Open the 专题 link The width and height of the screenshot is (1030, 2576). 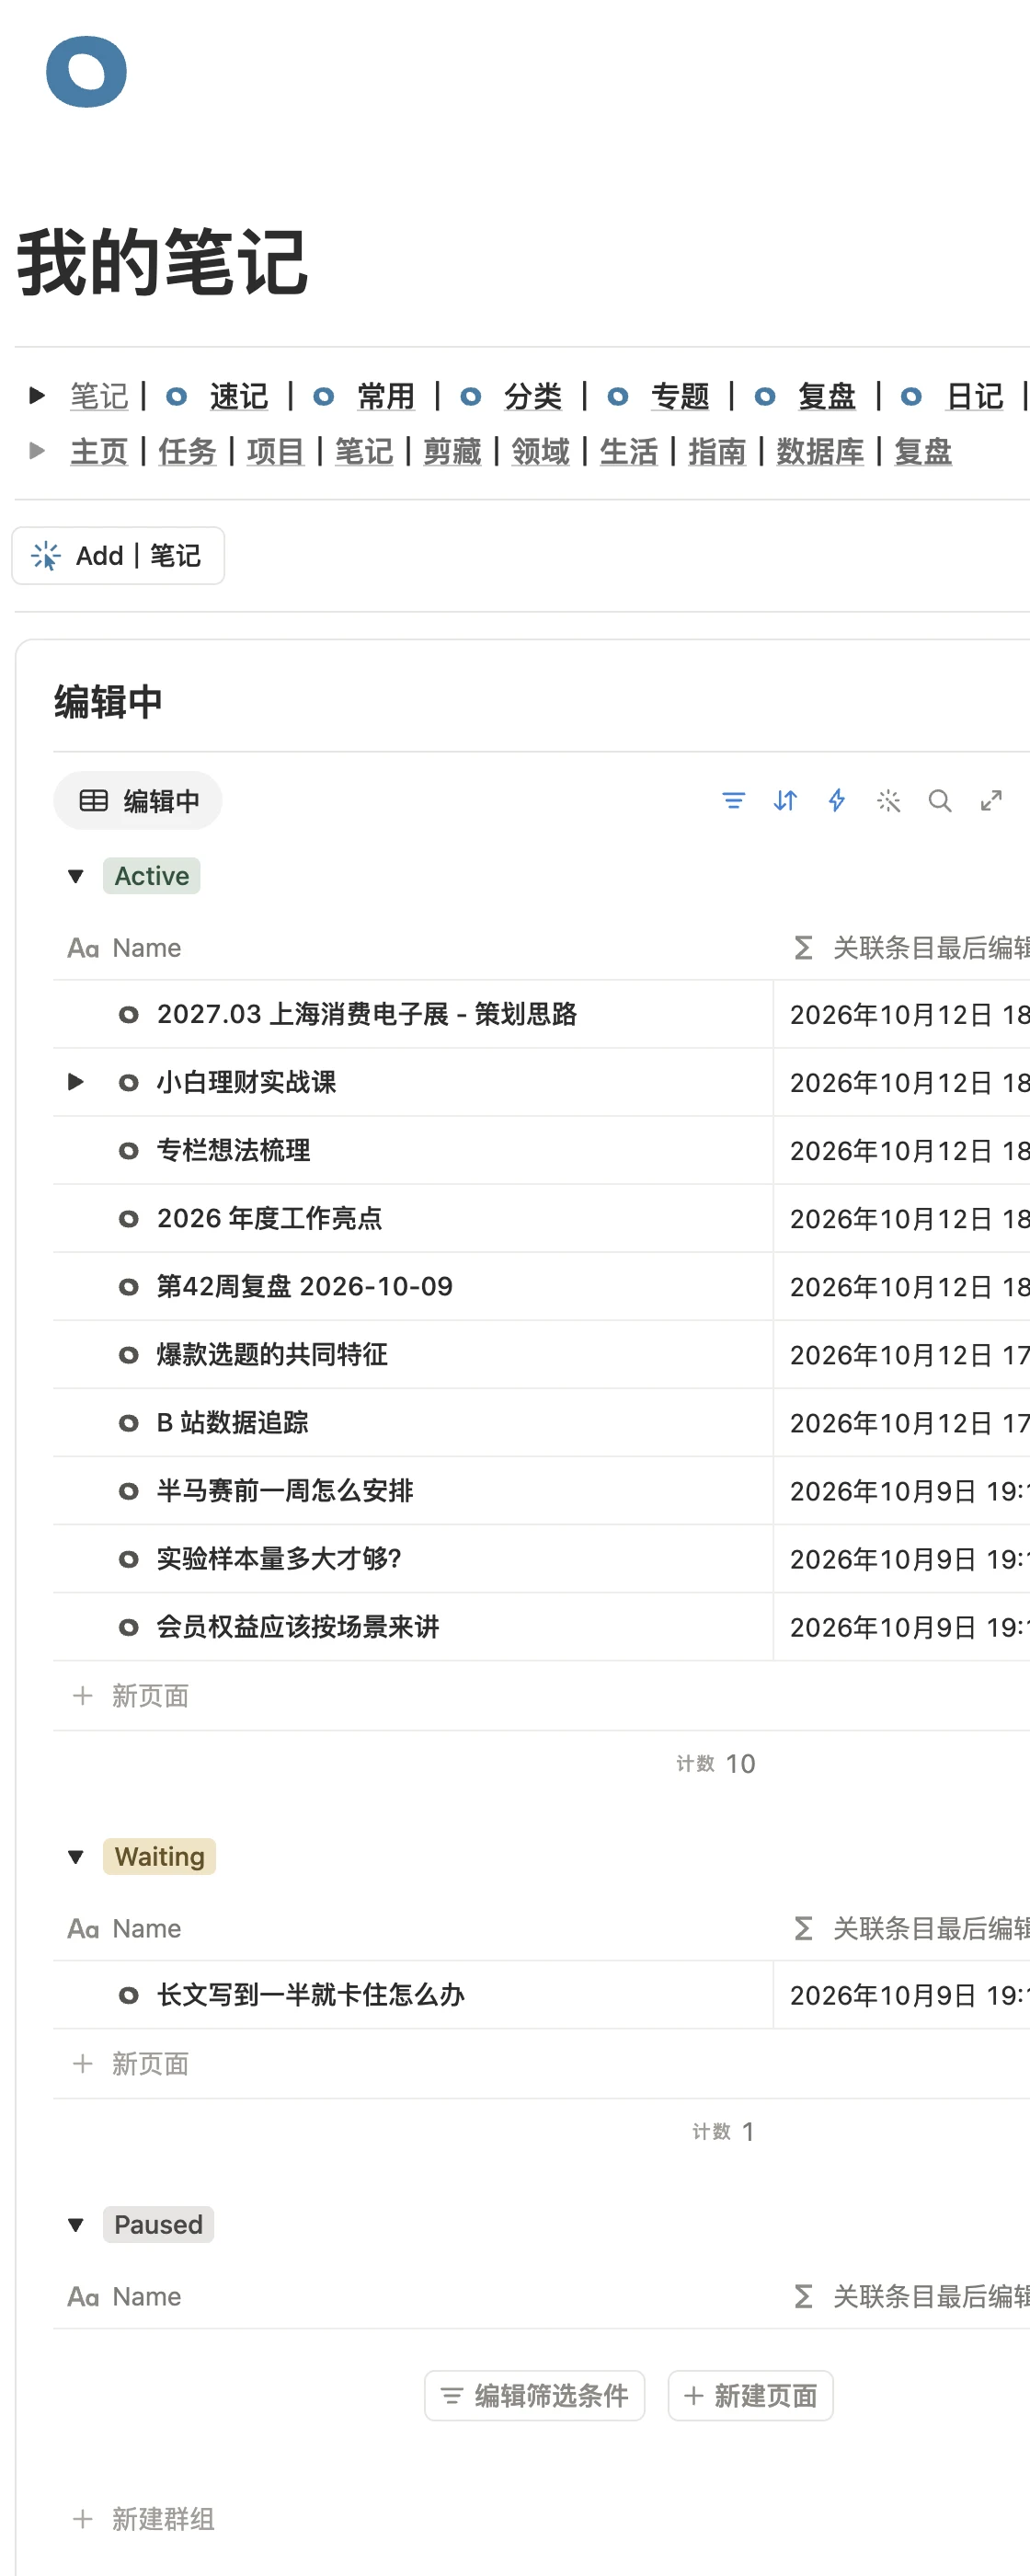pyautogui.click(x=680, y=397)
